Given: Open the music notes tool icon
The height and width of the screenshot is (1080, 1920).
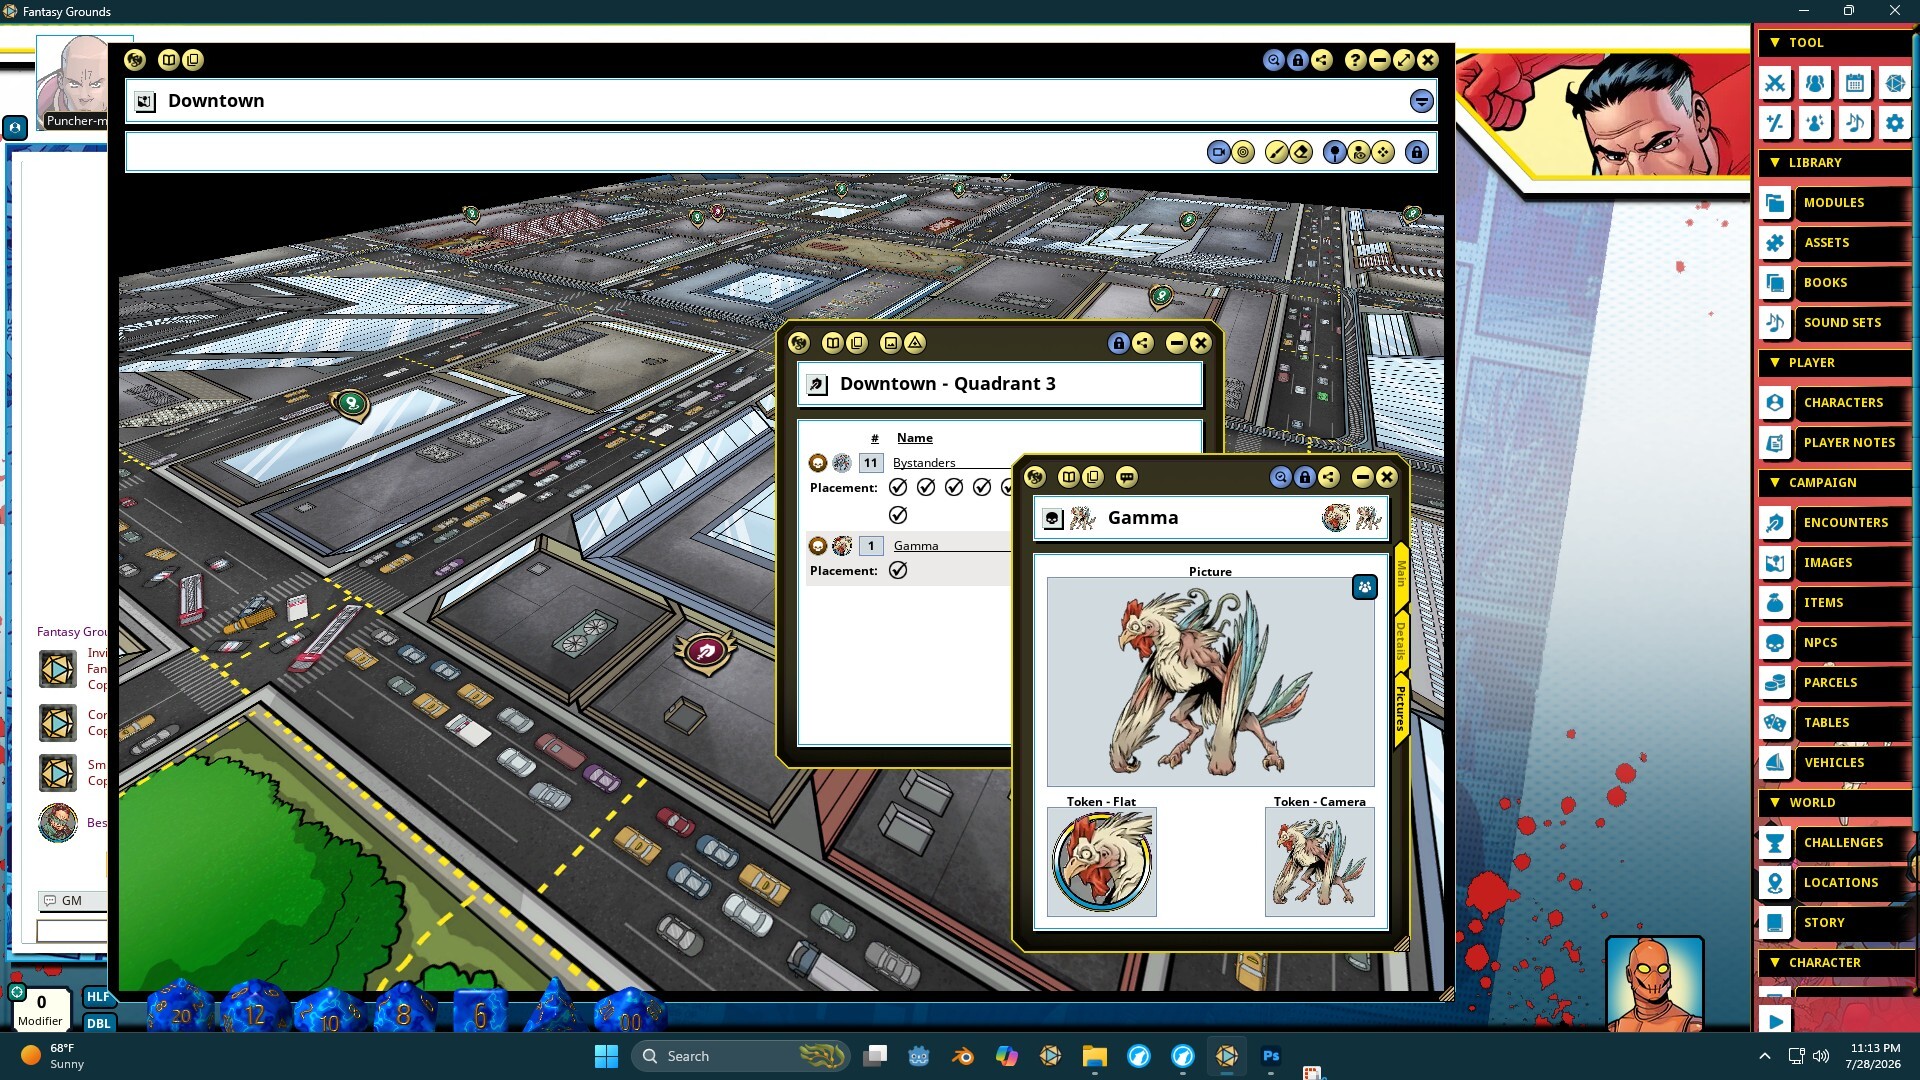Looking at the screenshot, I should point(1855,123).
